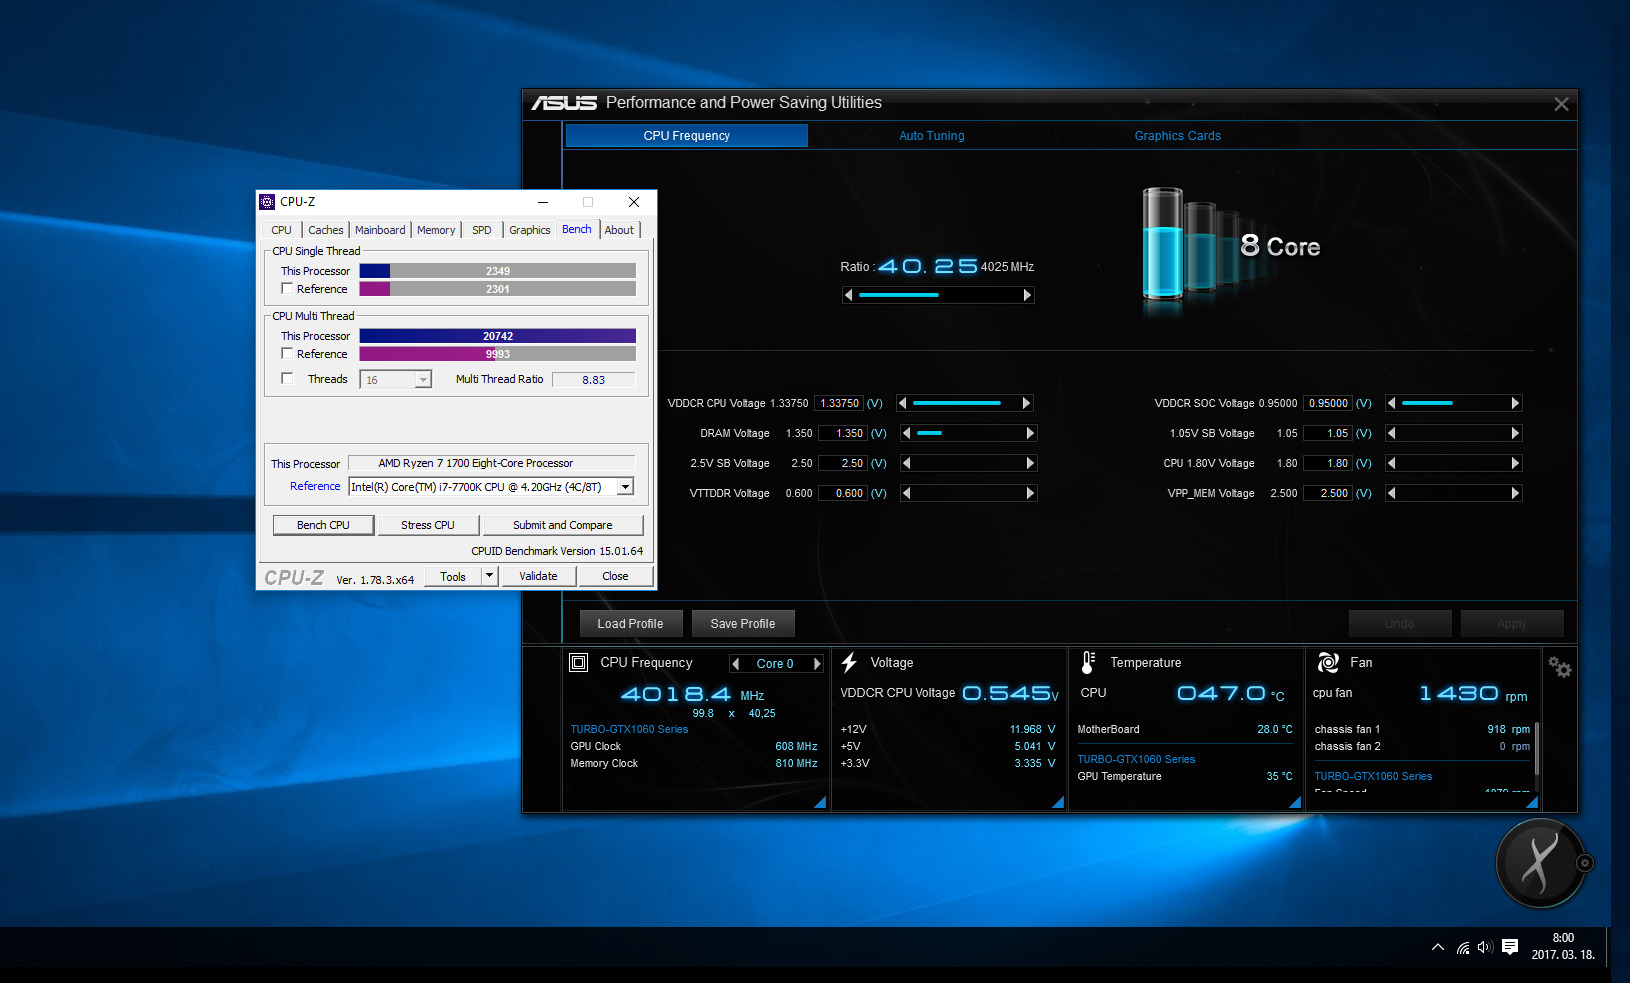
Task: Click the settings gears icon in ASUS monitor panel
Action: pos(1559,667)
